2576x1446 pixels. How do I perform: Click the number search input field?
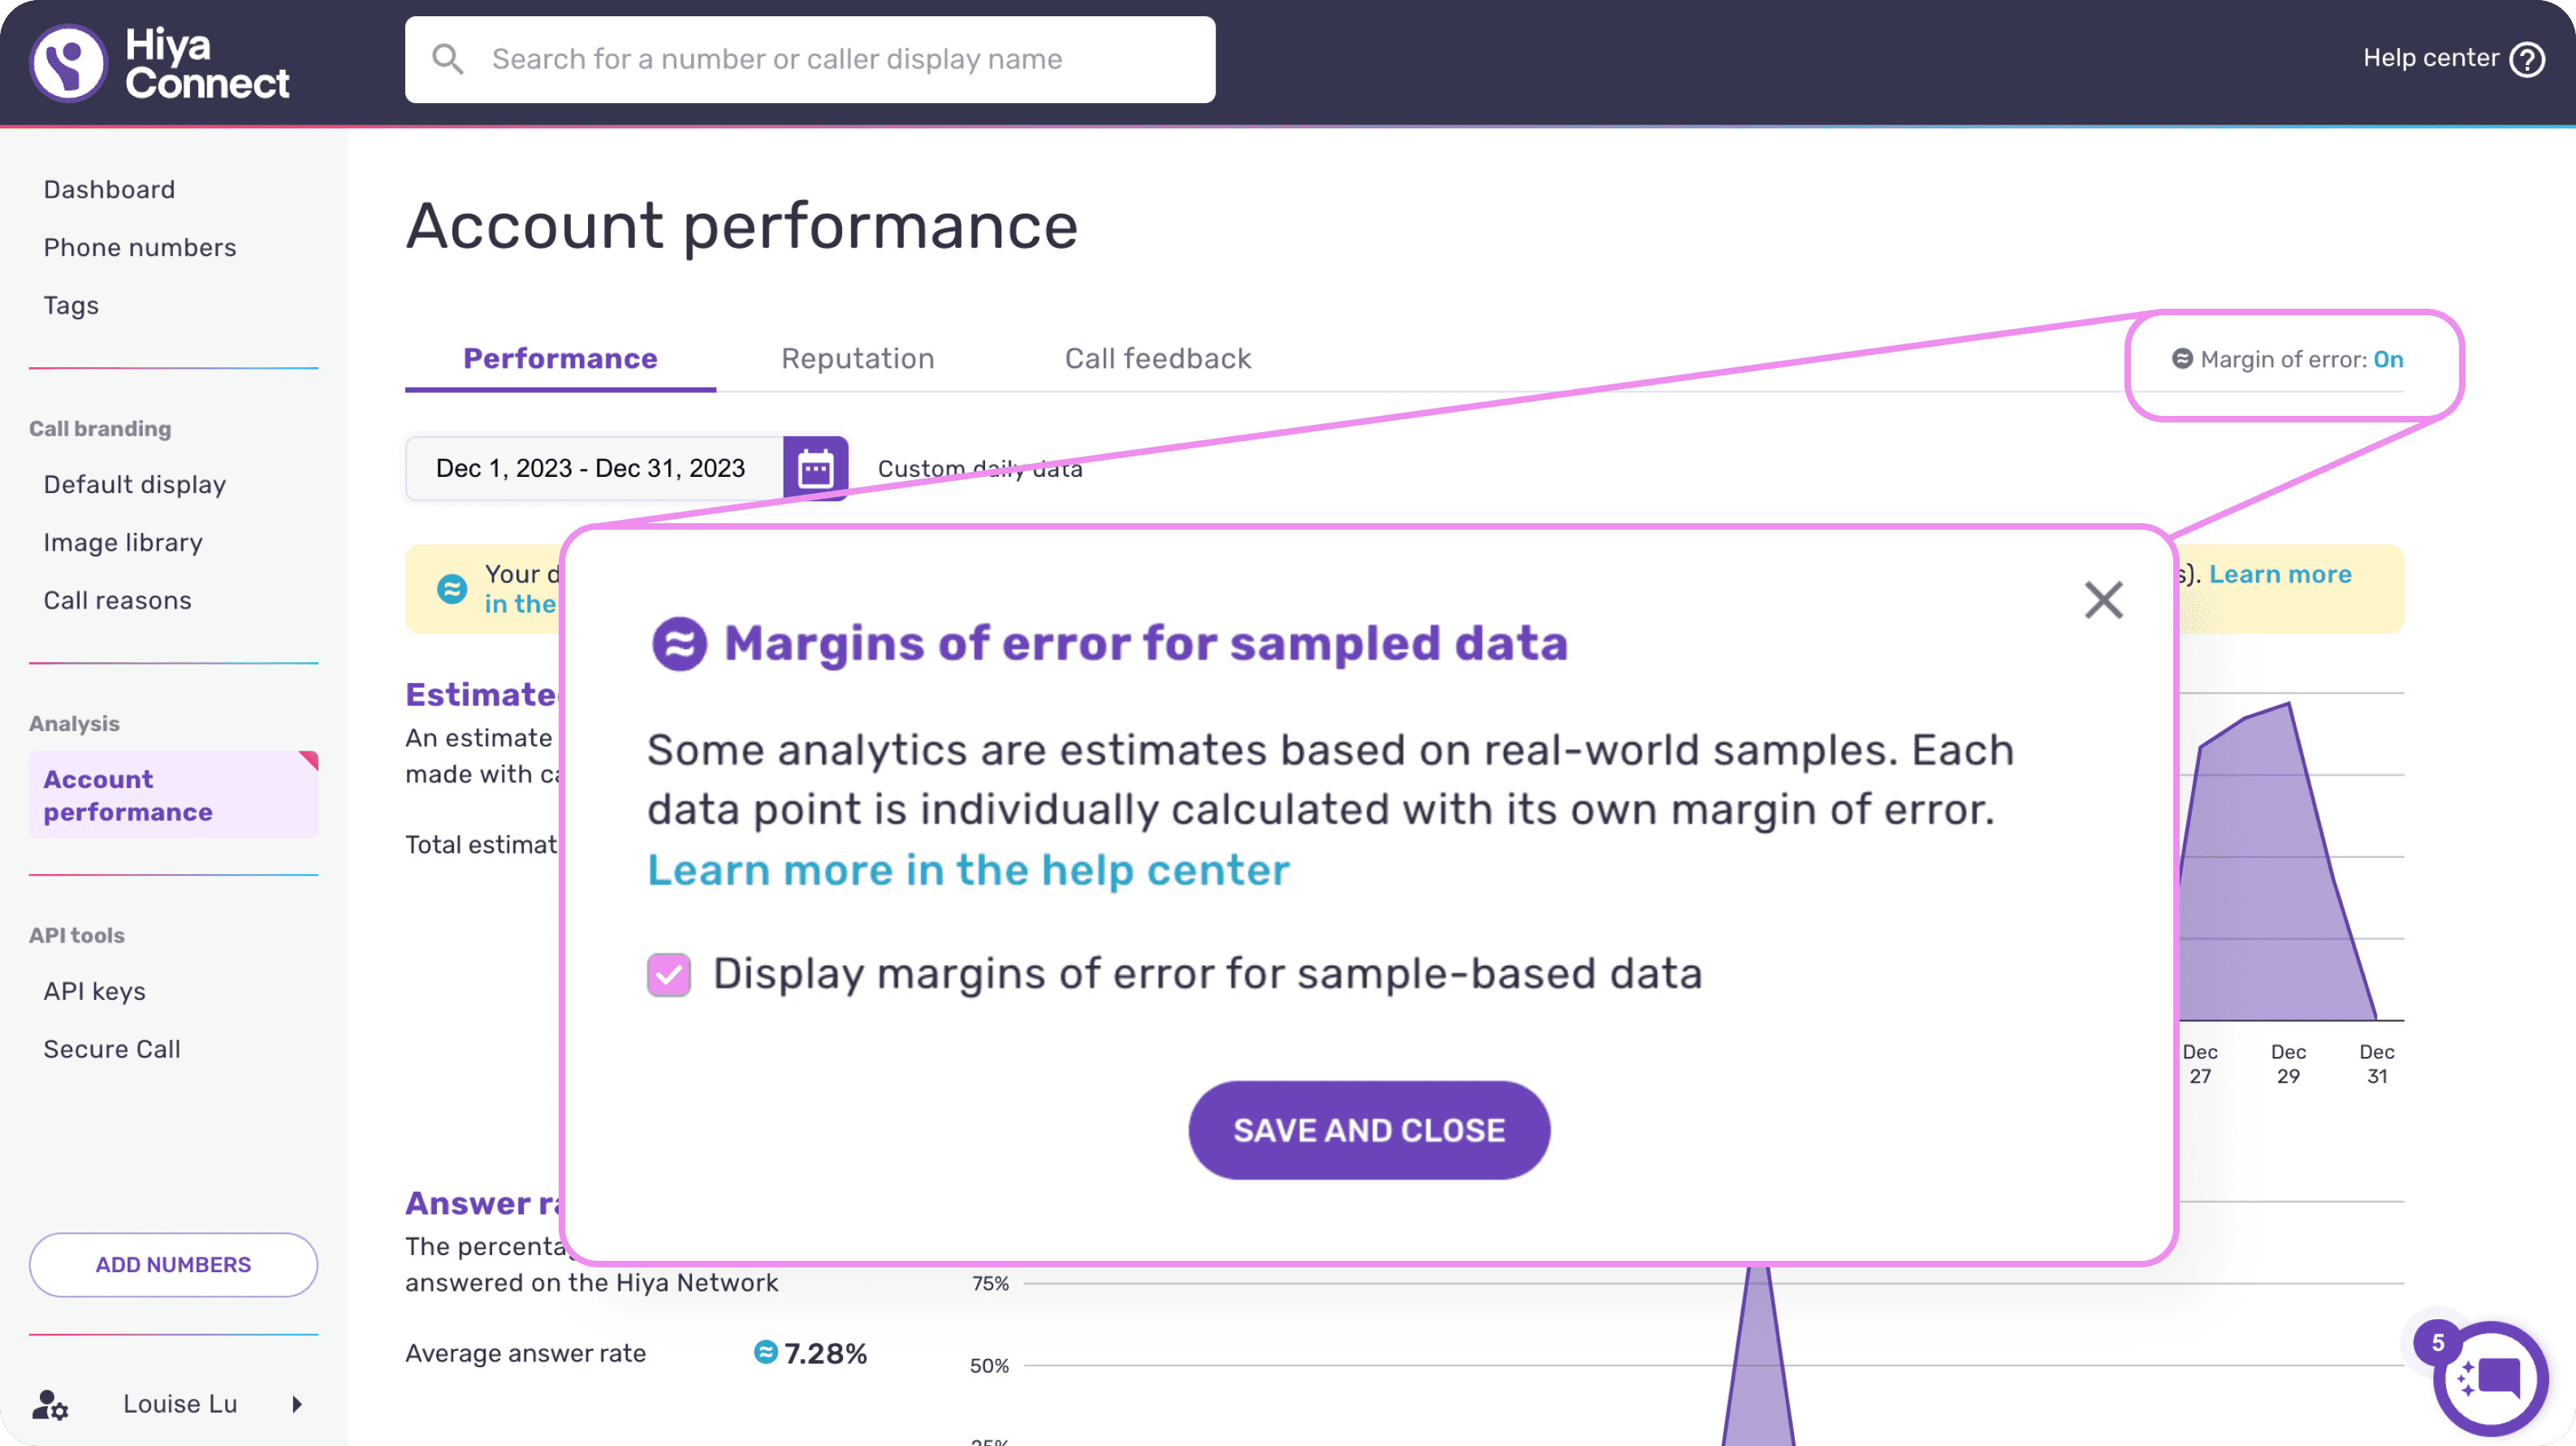point(810,59)
